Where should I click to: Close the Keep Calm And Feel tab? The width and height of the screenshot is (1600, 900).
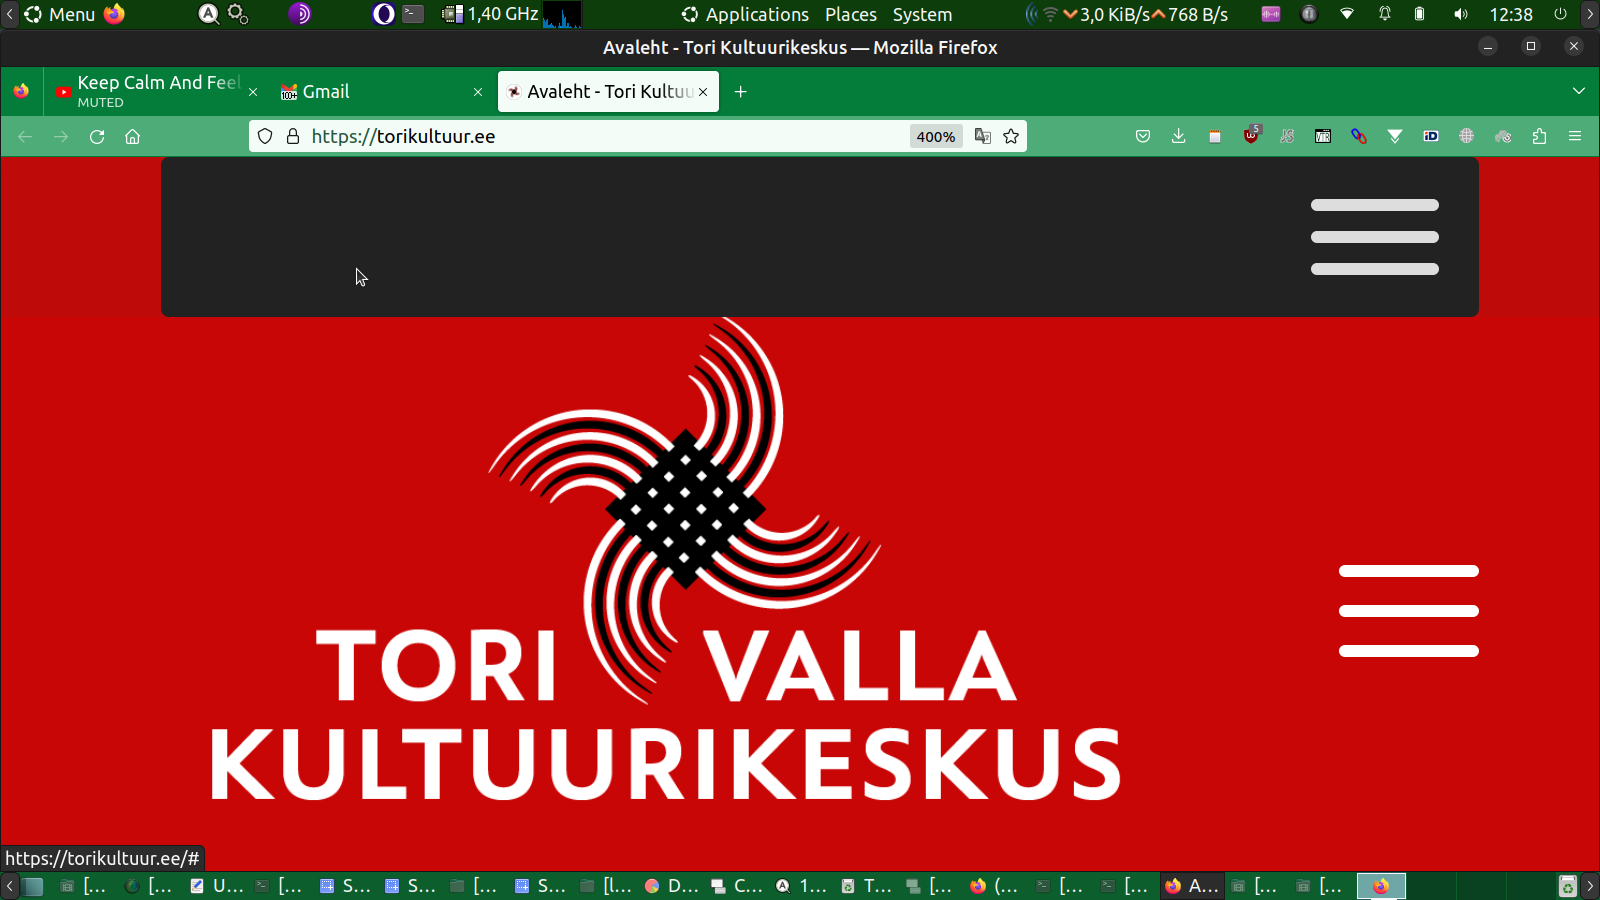tap(253, 92)
